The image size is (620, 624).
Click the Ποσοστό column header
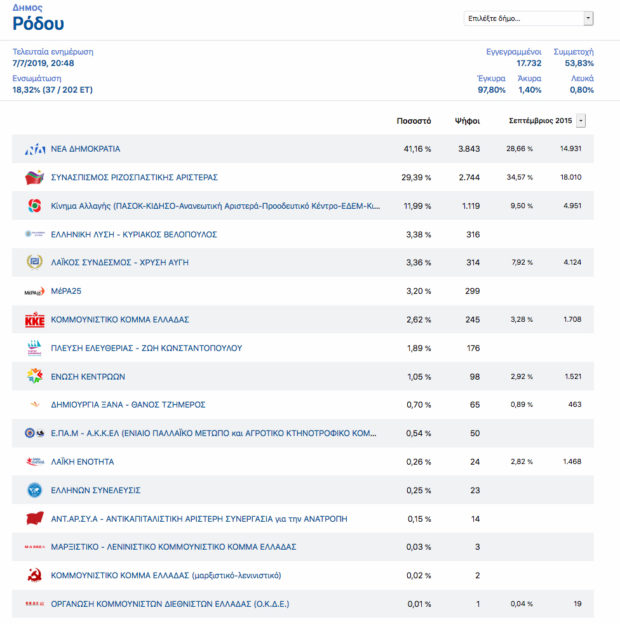pyautogui.click(x=414, y=121)
